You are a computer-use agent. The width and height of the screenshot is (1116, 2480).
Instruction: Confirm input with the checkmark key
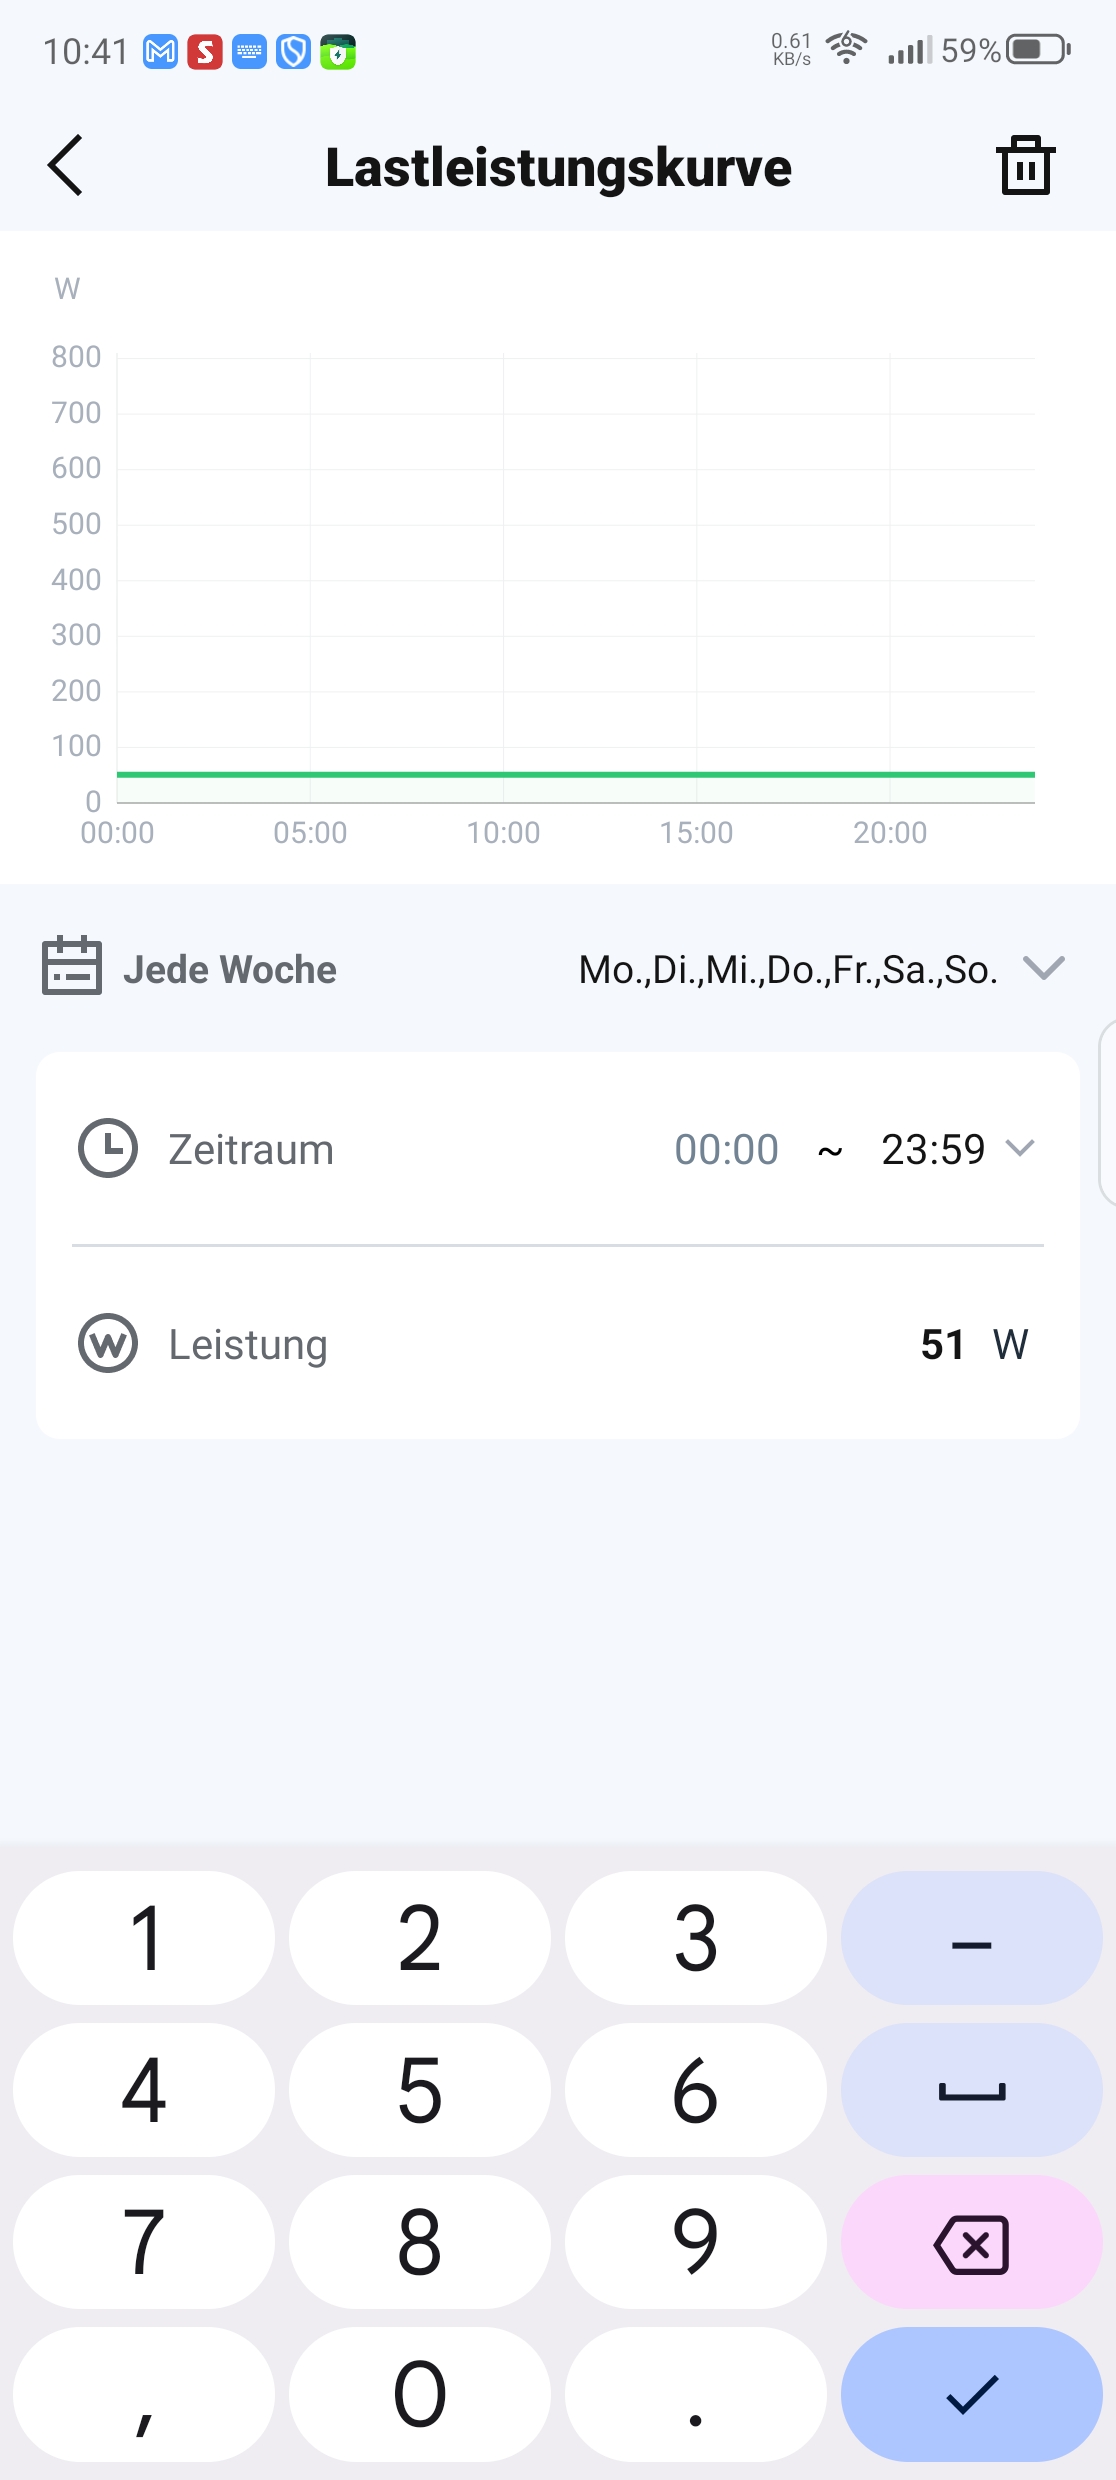pos(971,2394)
